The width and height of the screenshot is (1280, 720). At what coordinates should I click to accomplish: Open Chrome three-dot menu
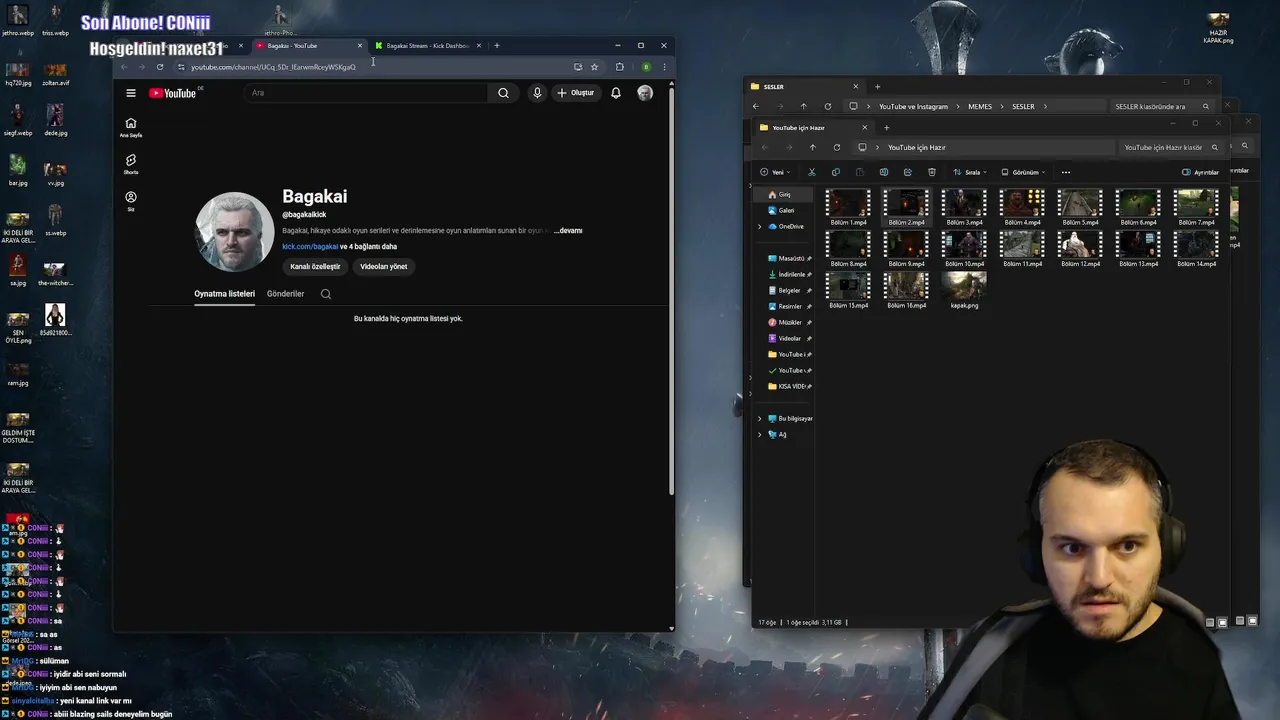[x=664, y=67]
